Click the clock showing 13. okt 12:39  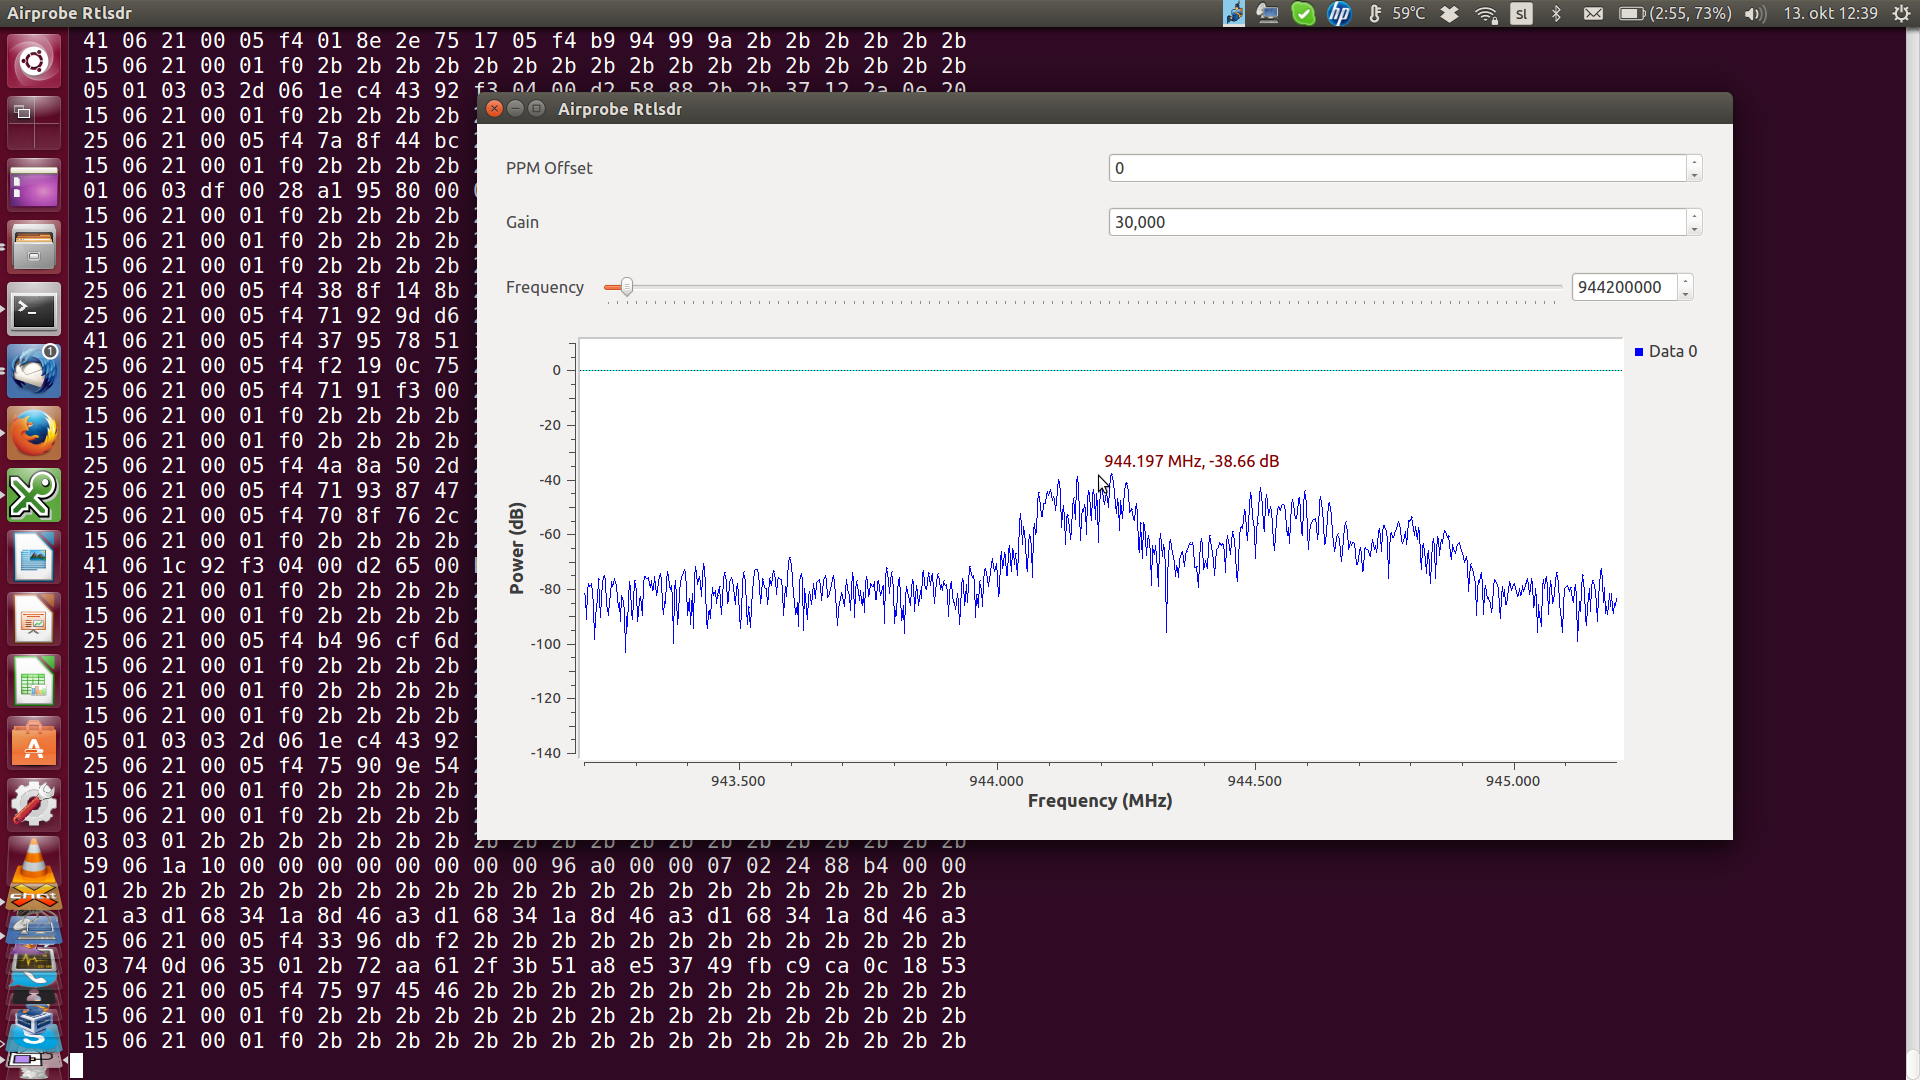point(1830,13)
